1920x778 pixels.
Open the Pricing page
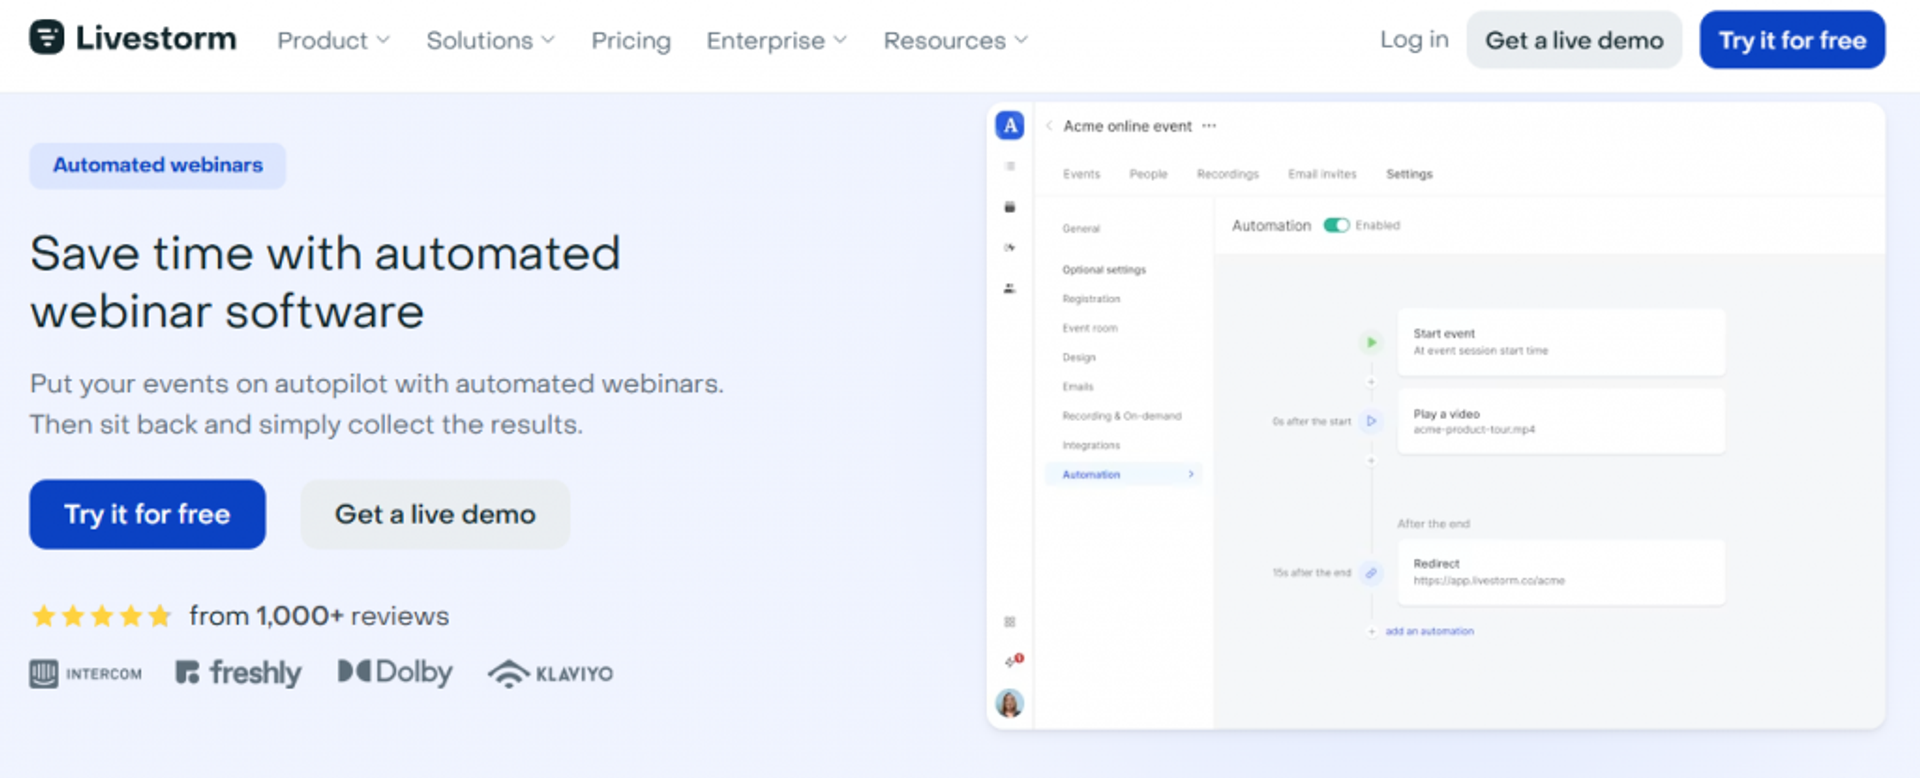pos(631,41)
